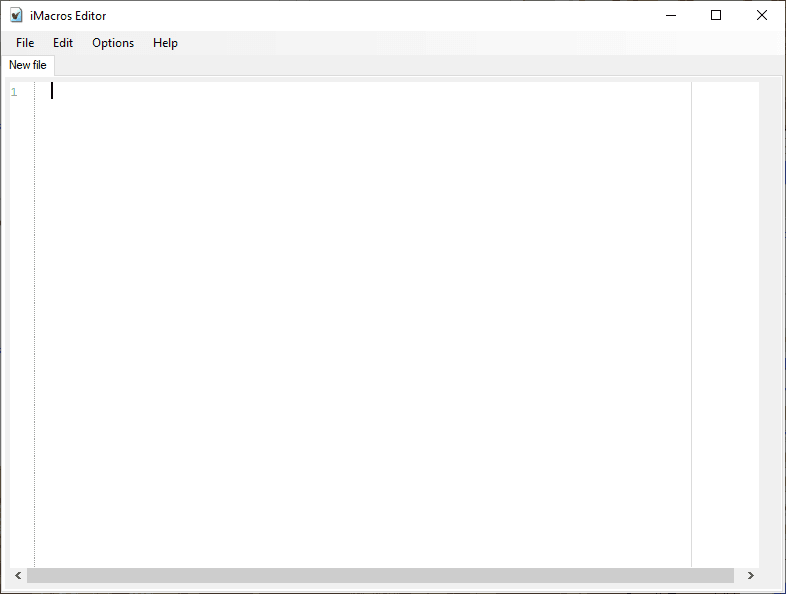Click the iMacros Editor title bar icon
Image resolution: width=786 pixels, height=594 pixels.
coord(16,16)
